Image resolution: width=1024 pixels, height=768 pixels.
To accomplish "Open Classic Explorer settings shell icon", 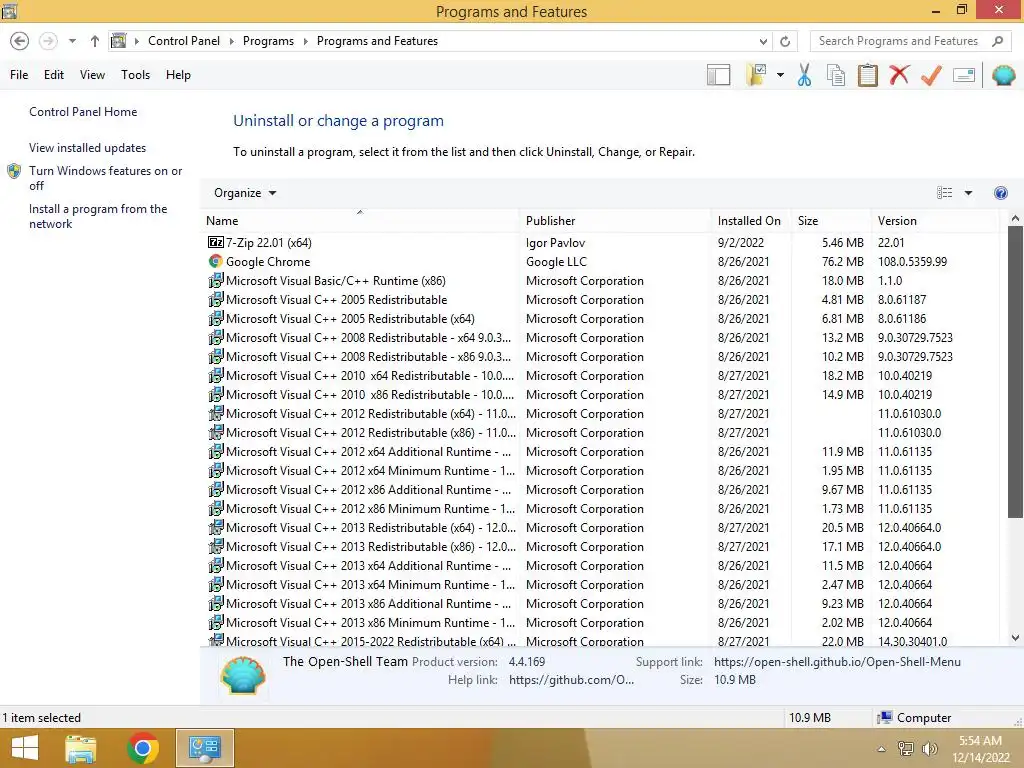I will click(x=1004, y=75).
